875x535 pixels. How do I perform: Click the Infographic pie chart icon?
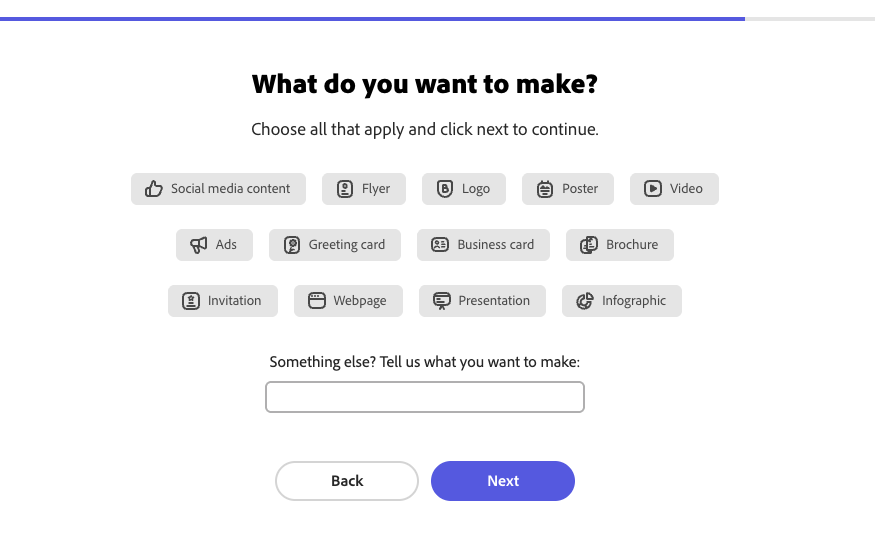pos(585,301)
